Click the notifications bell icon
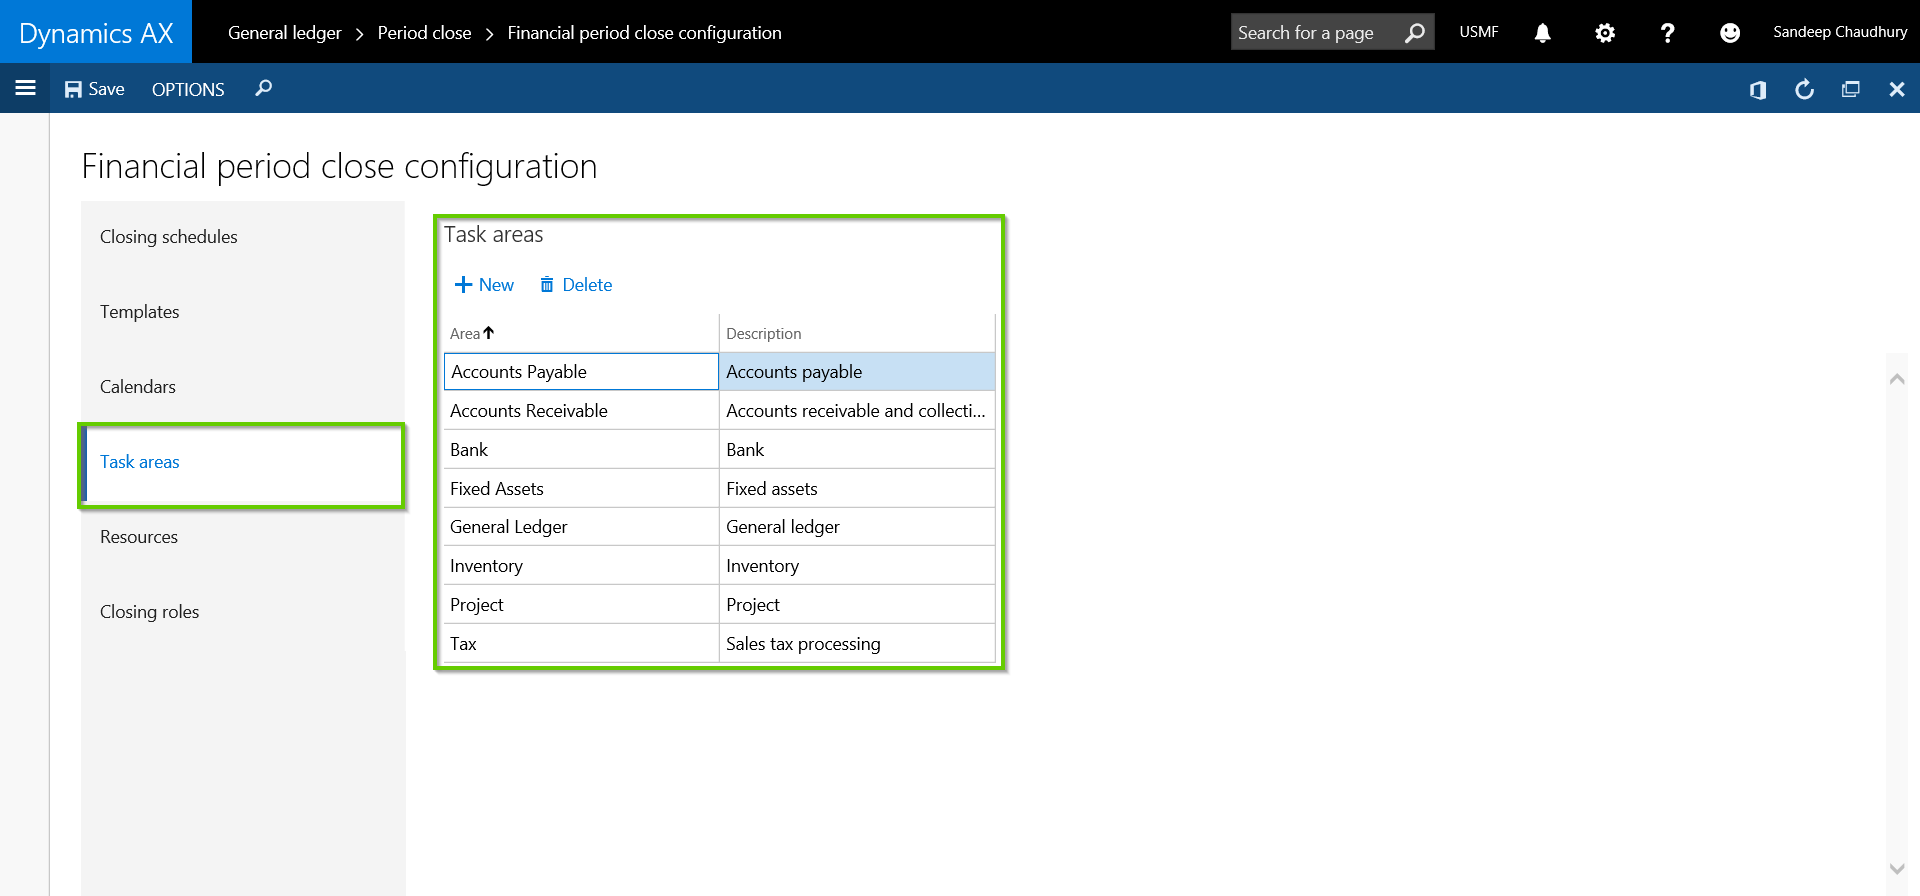This screenshot has height=896, width=1920. pyautogui.click(x=1542, y=33)
